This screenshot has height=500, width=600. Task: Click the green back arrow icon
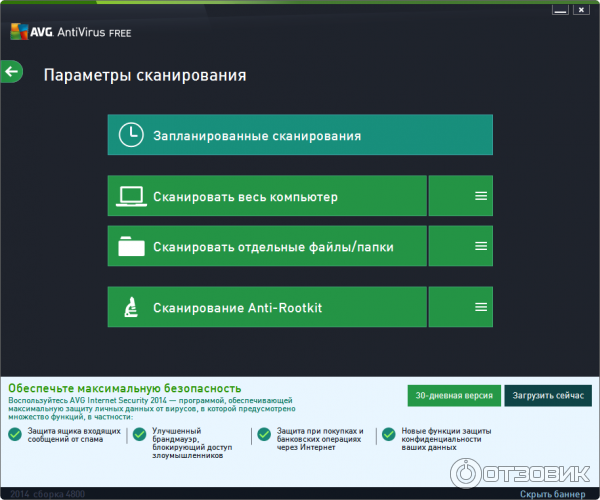click(12, 71)
